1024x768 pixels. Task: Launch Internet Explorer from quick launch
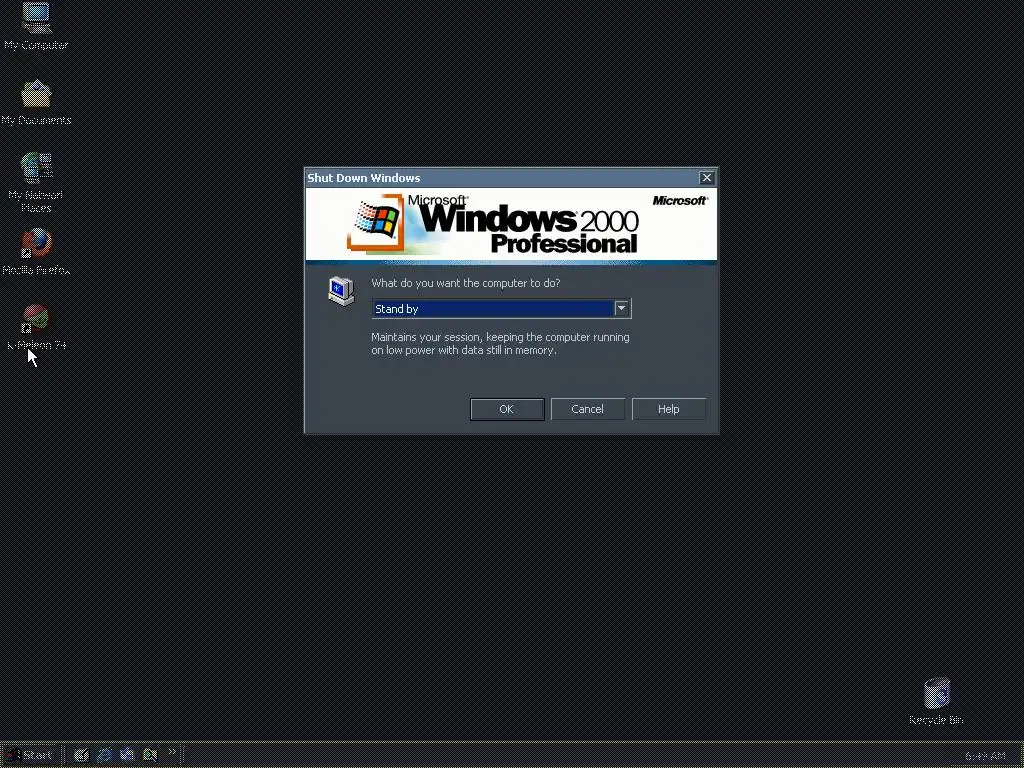pyautogui.click(x=104, y=755)
